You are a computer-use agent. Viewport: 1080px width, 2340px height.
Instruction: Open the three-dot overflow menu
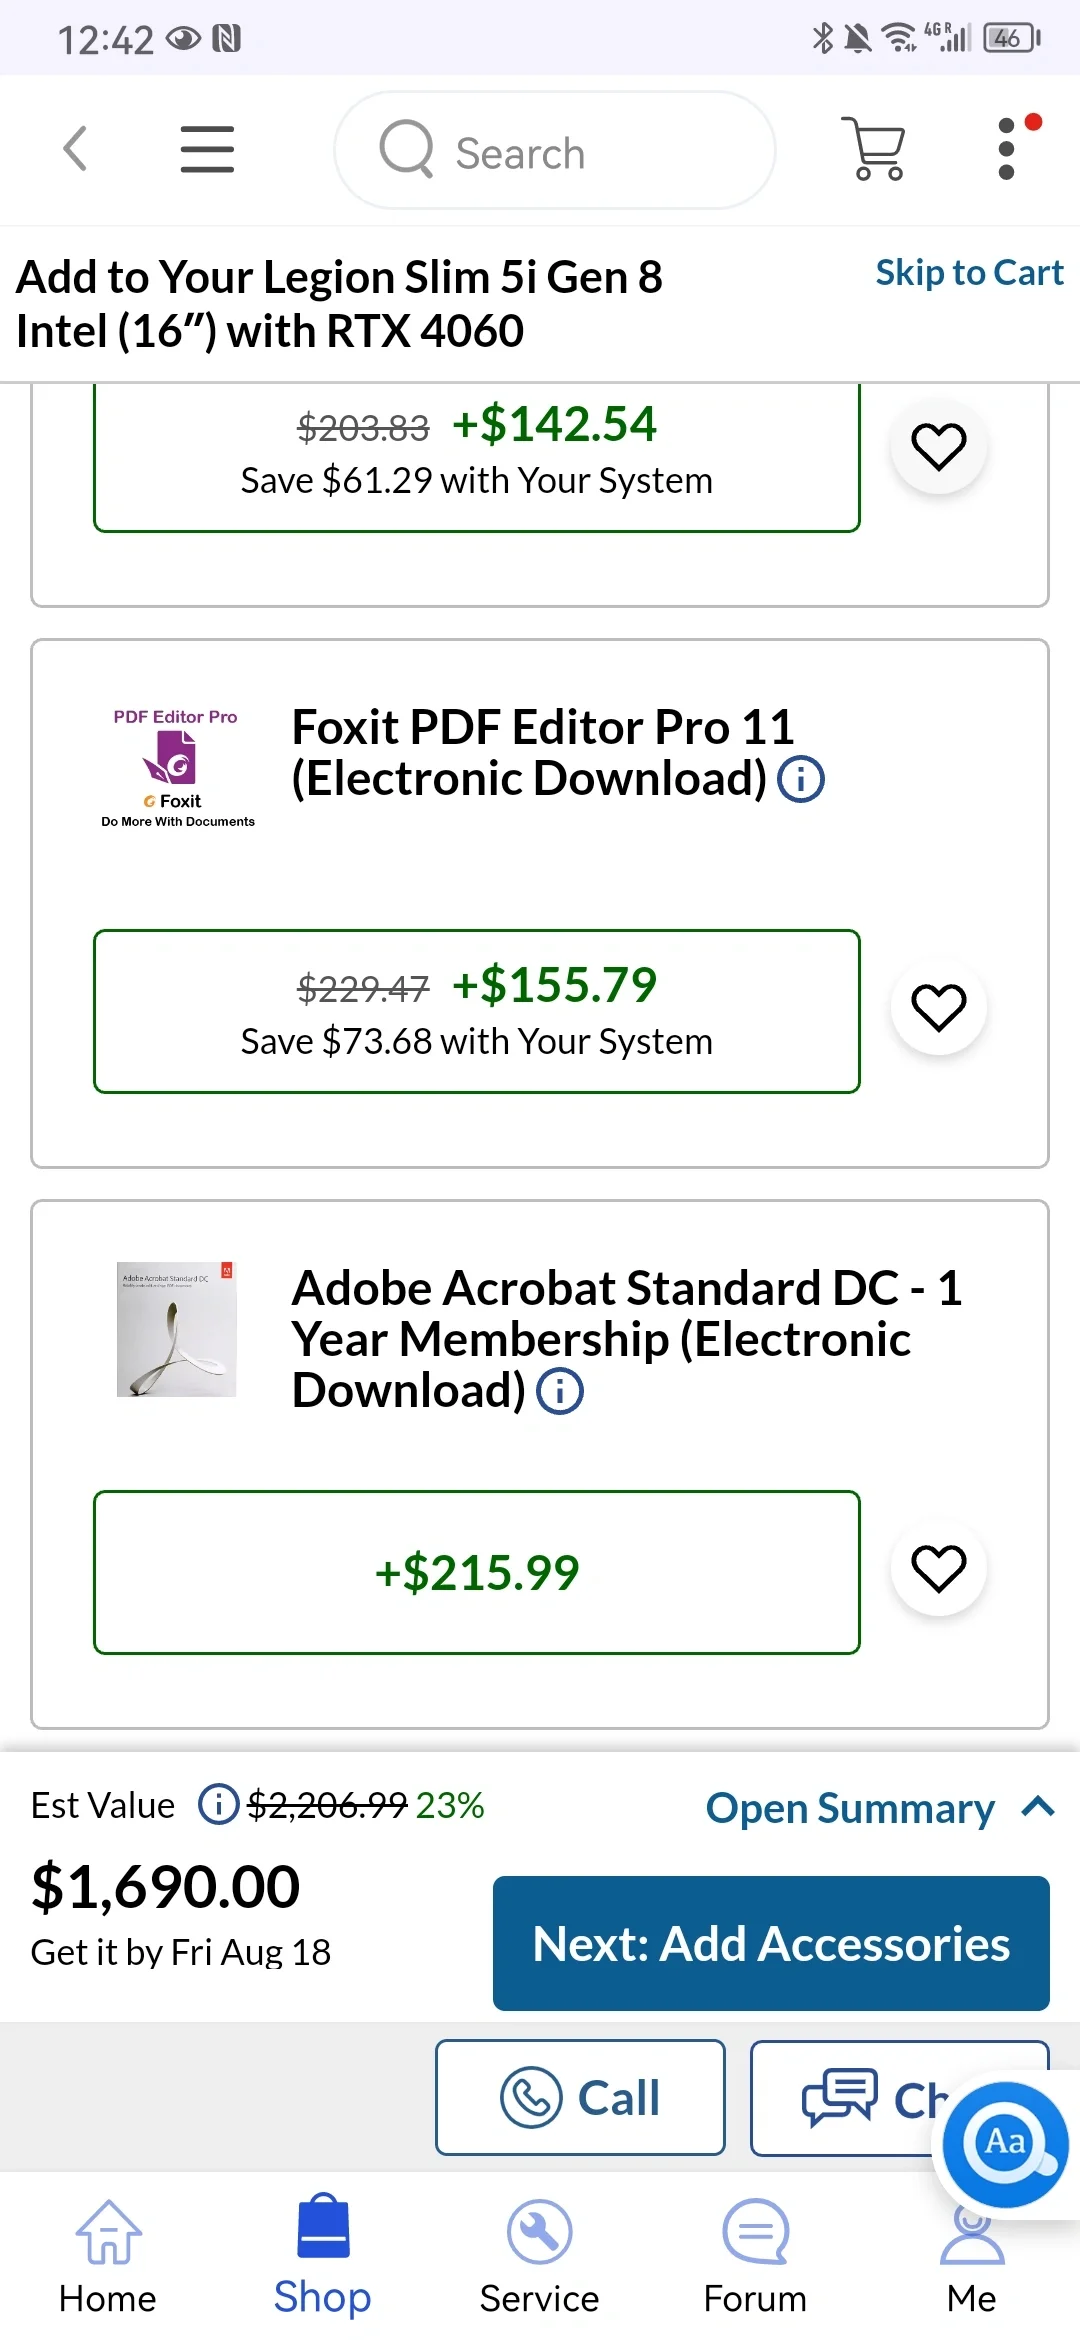(1007, 150)
